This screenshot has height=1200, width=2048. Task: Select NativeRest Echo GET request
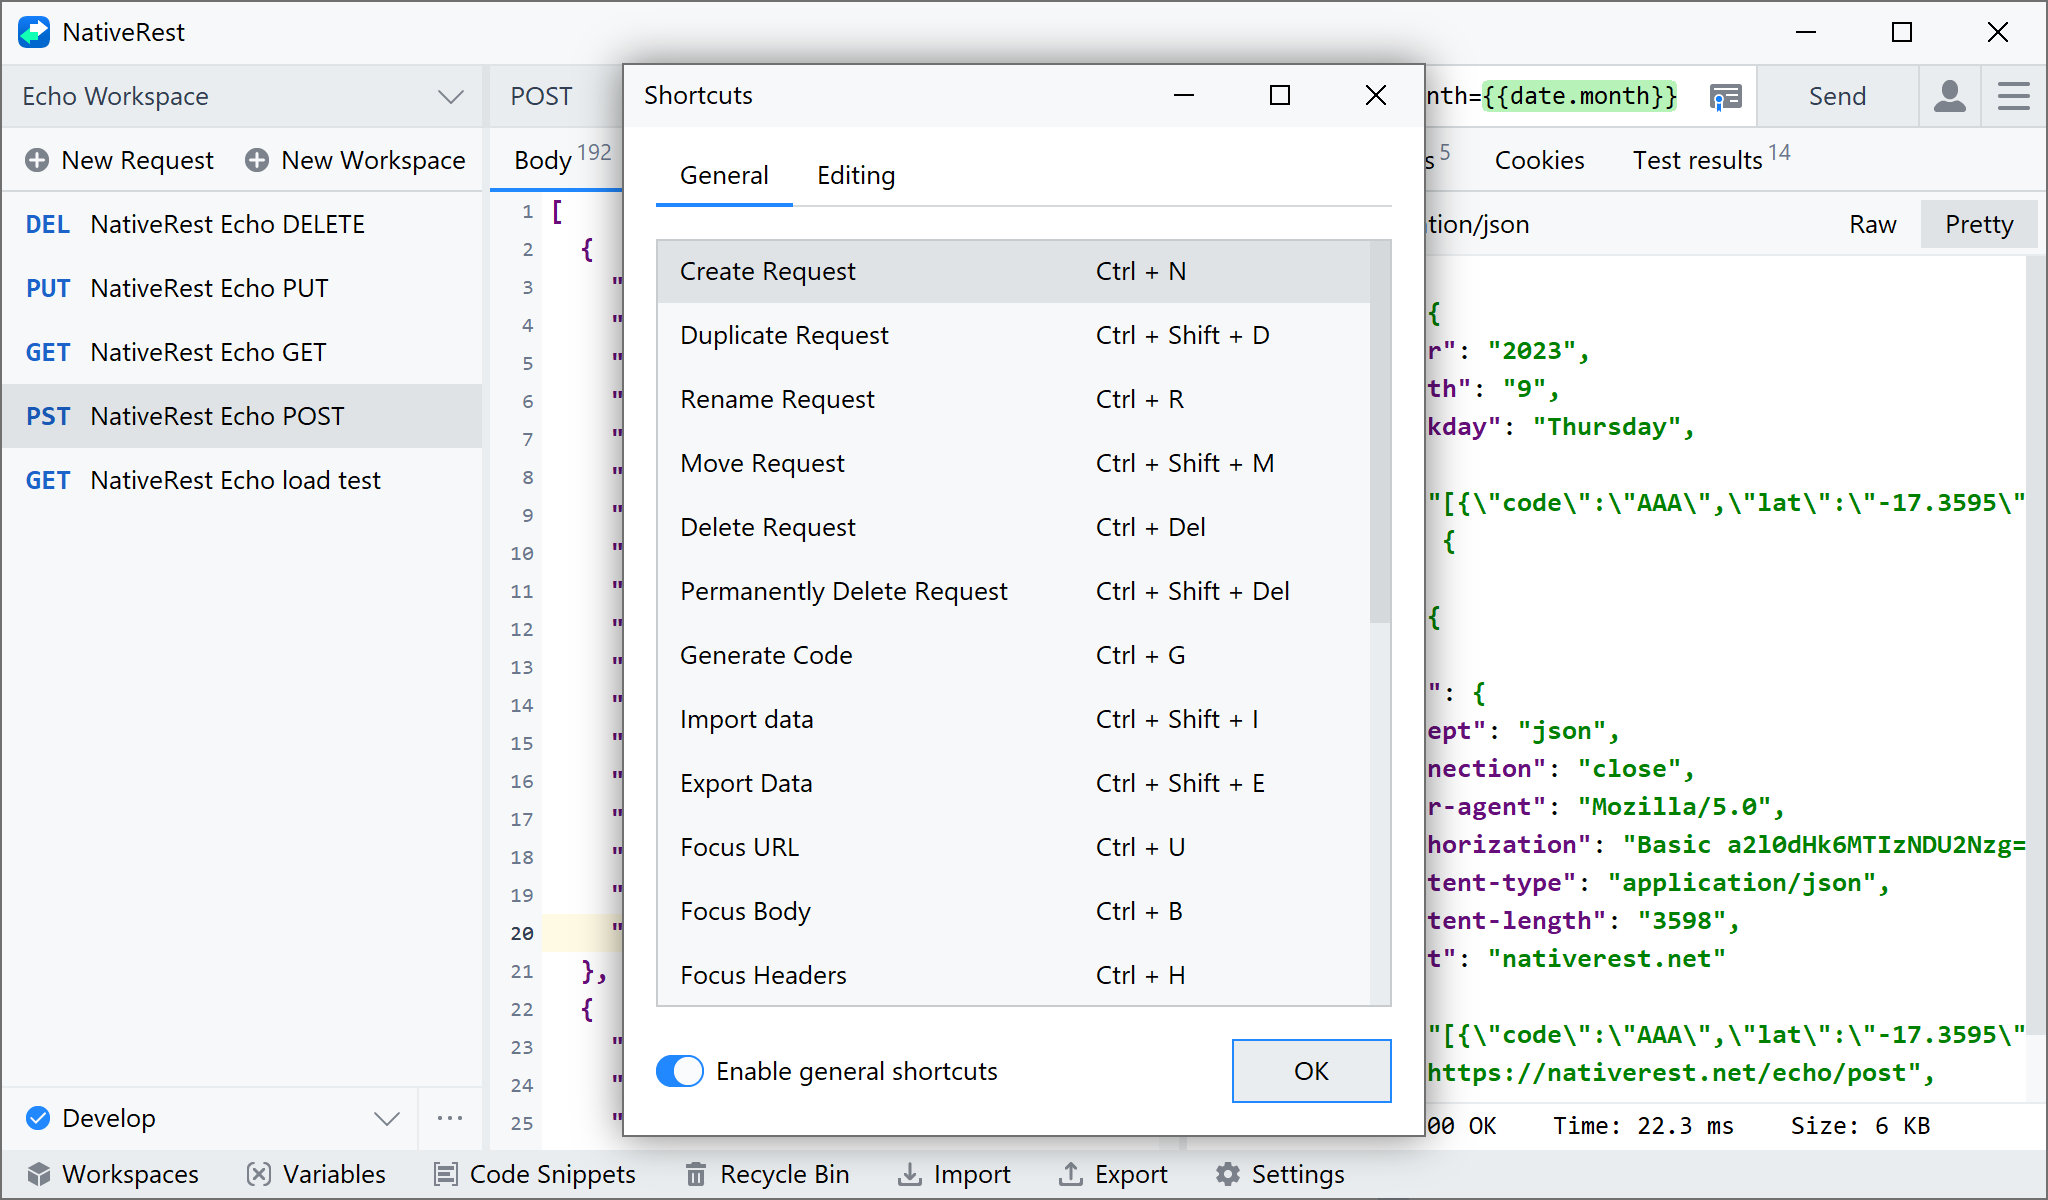242,352
